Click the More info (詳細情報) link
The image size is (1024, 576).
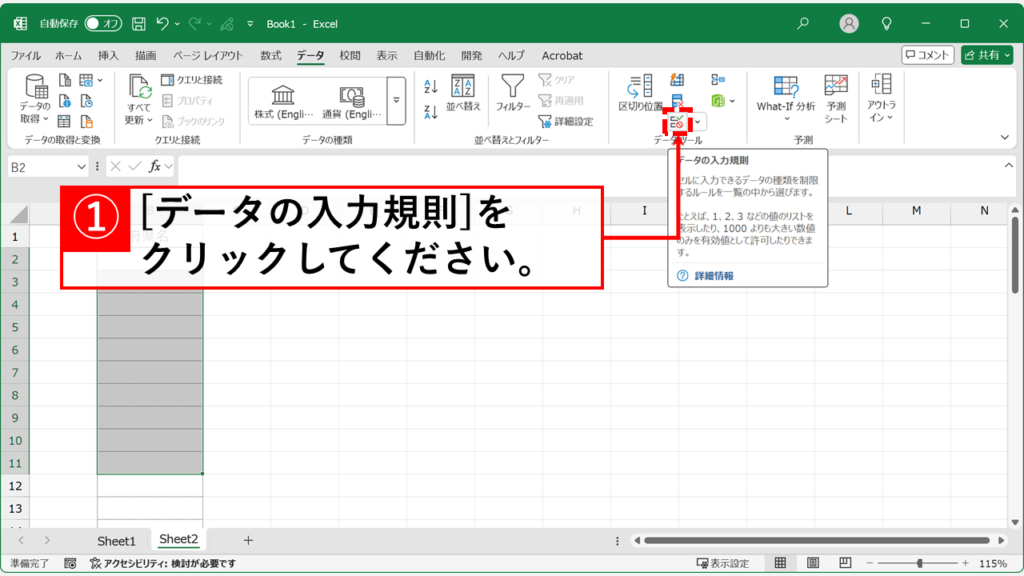tap(713, 276)
